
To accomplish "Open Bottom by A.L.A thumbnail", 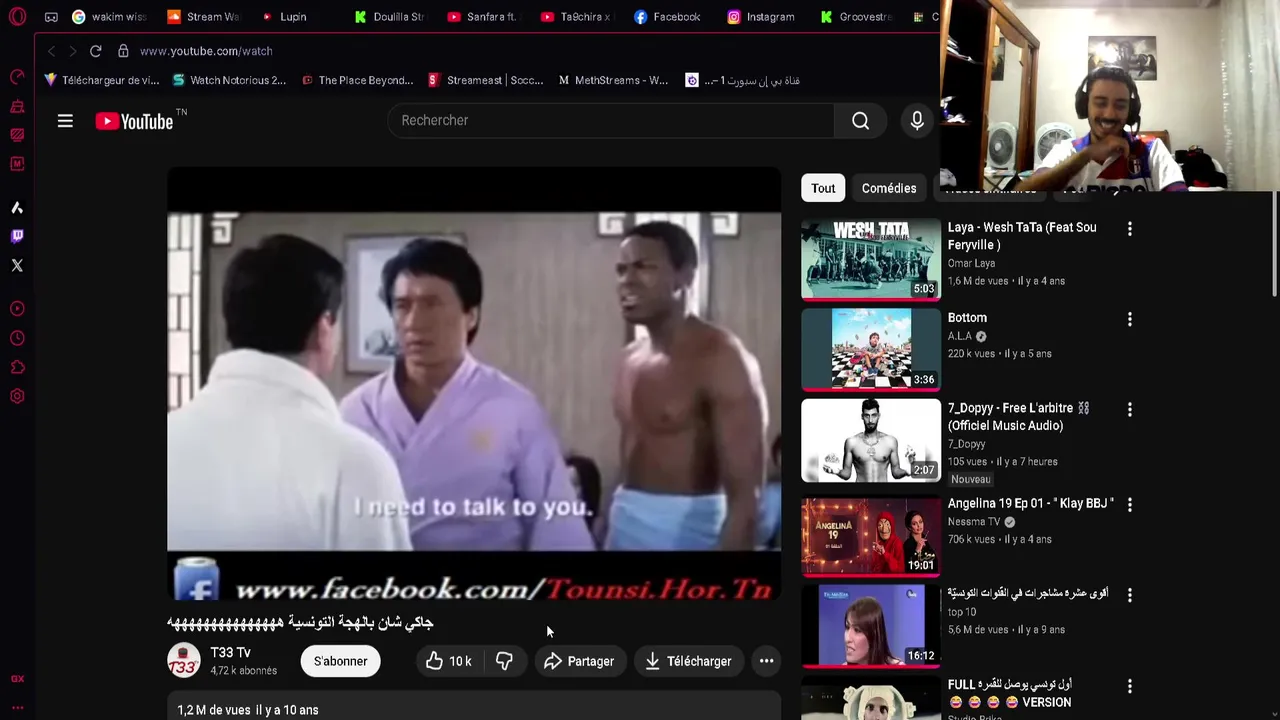I will click(x=871, y=350).
